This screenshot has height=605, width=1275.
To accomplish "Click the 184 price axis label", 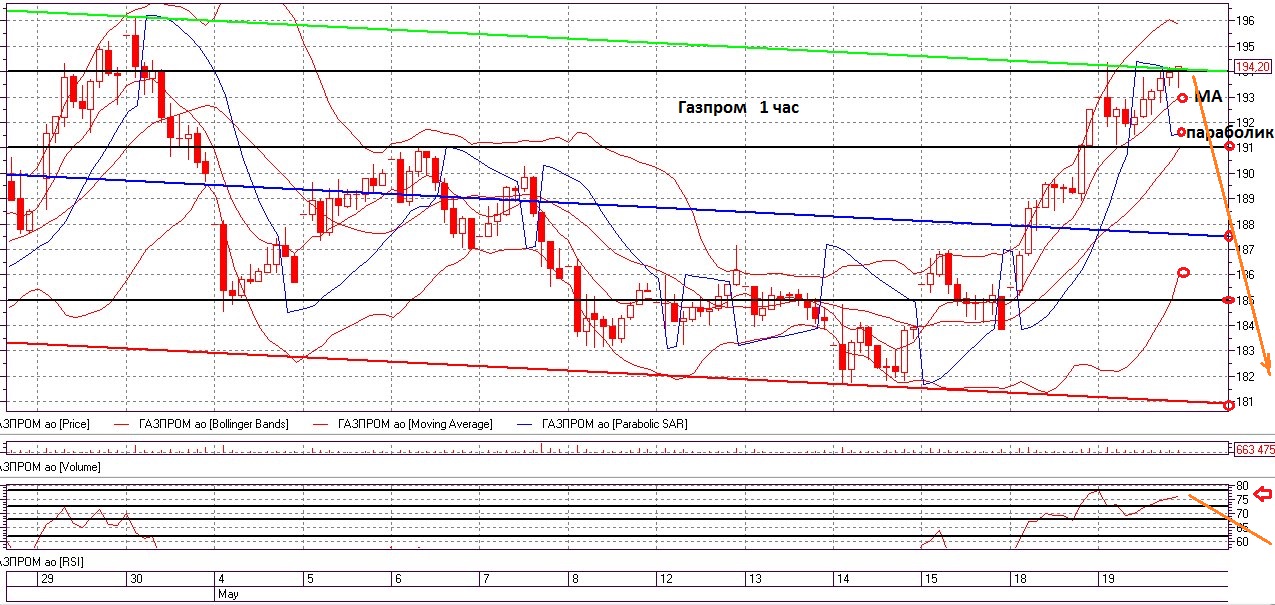I will click(1246, 326).
